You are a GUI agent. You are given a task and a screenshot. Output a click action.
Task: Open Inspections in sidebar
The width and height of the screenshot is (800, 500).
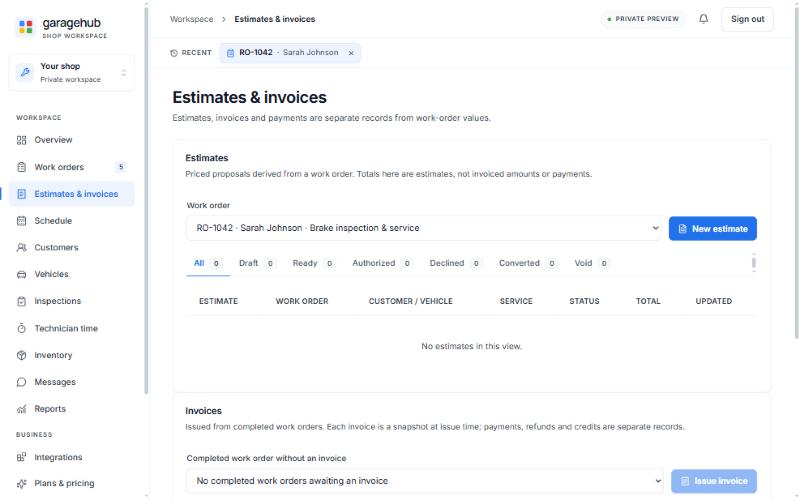coord(71,301)
